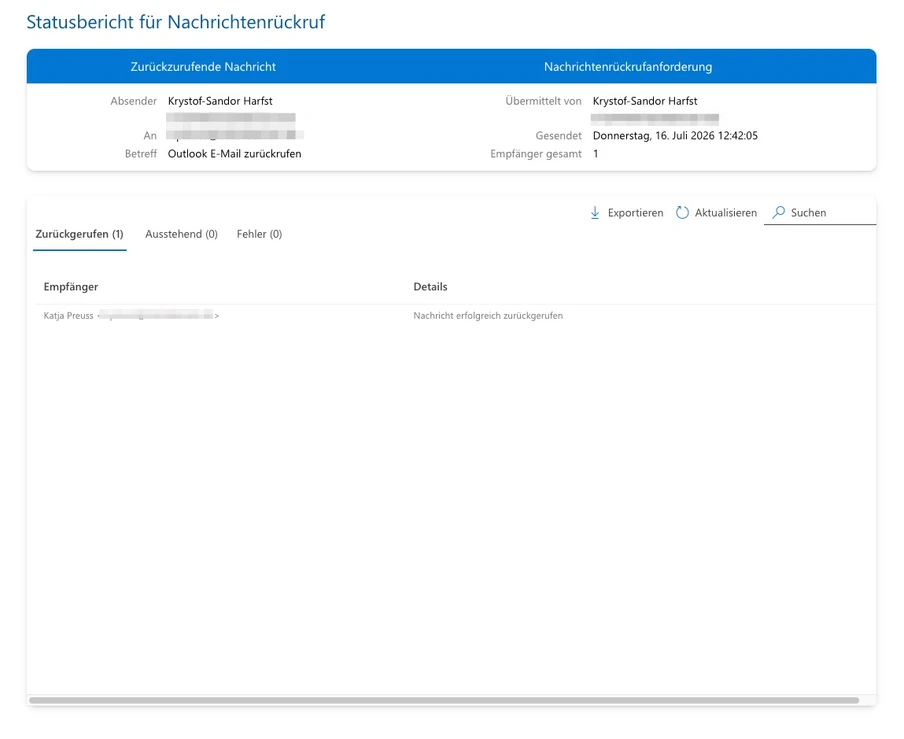Switch to the Ausstehend (0) tab
Screen dimensions: 904x739
point(181,234)
